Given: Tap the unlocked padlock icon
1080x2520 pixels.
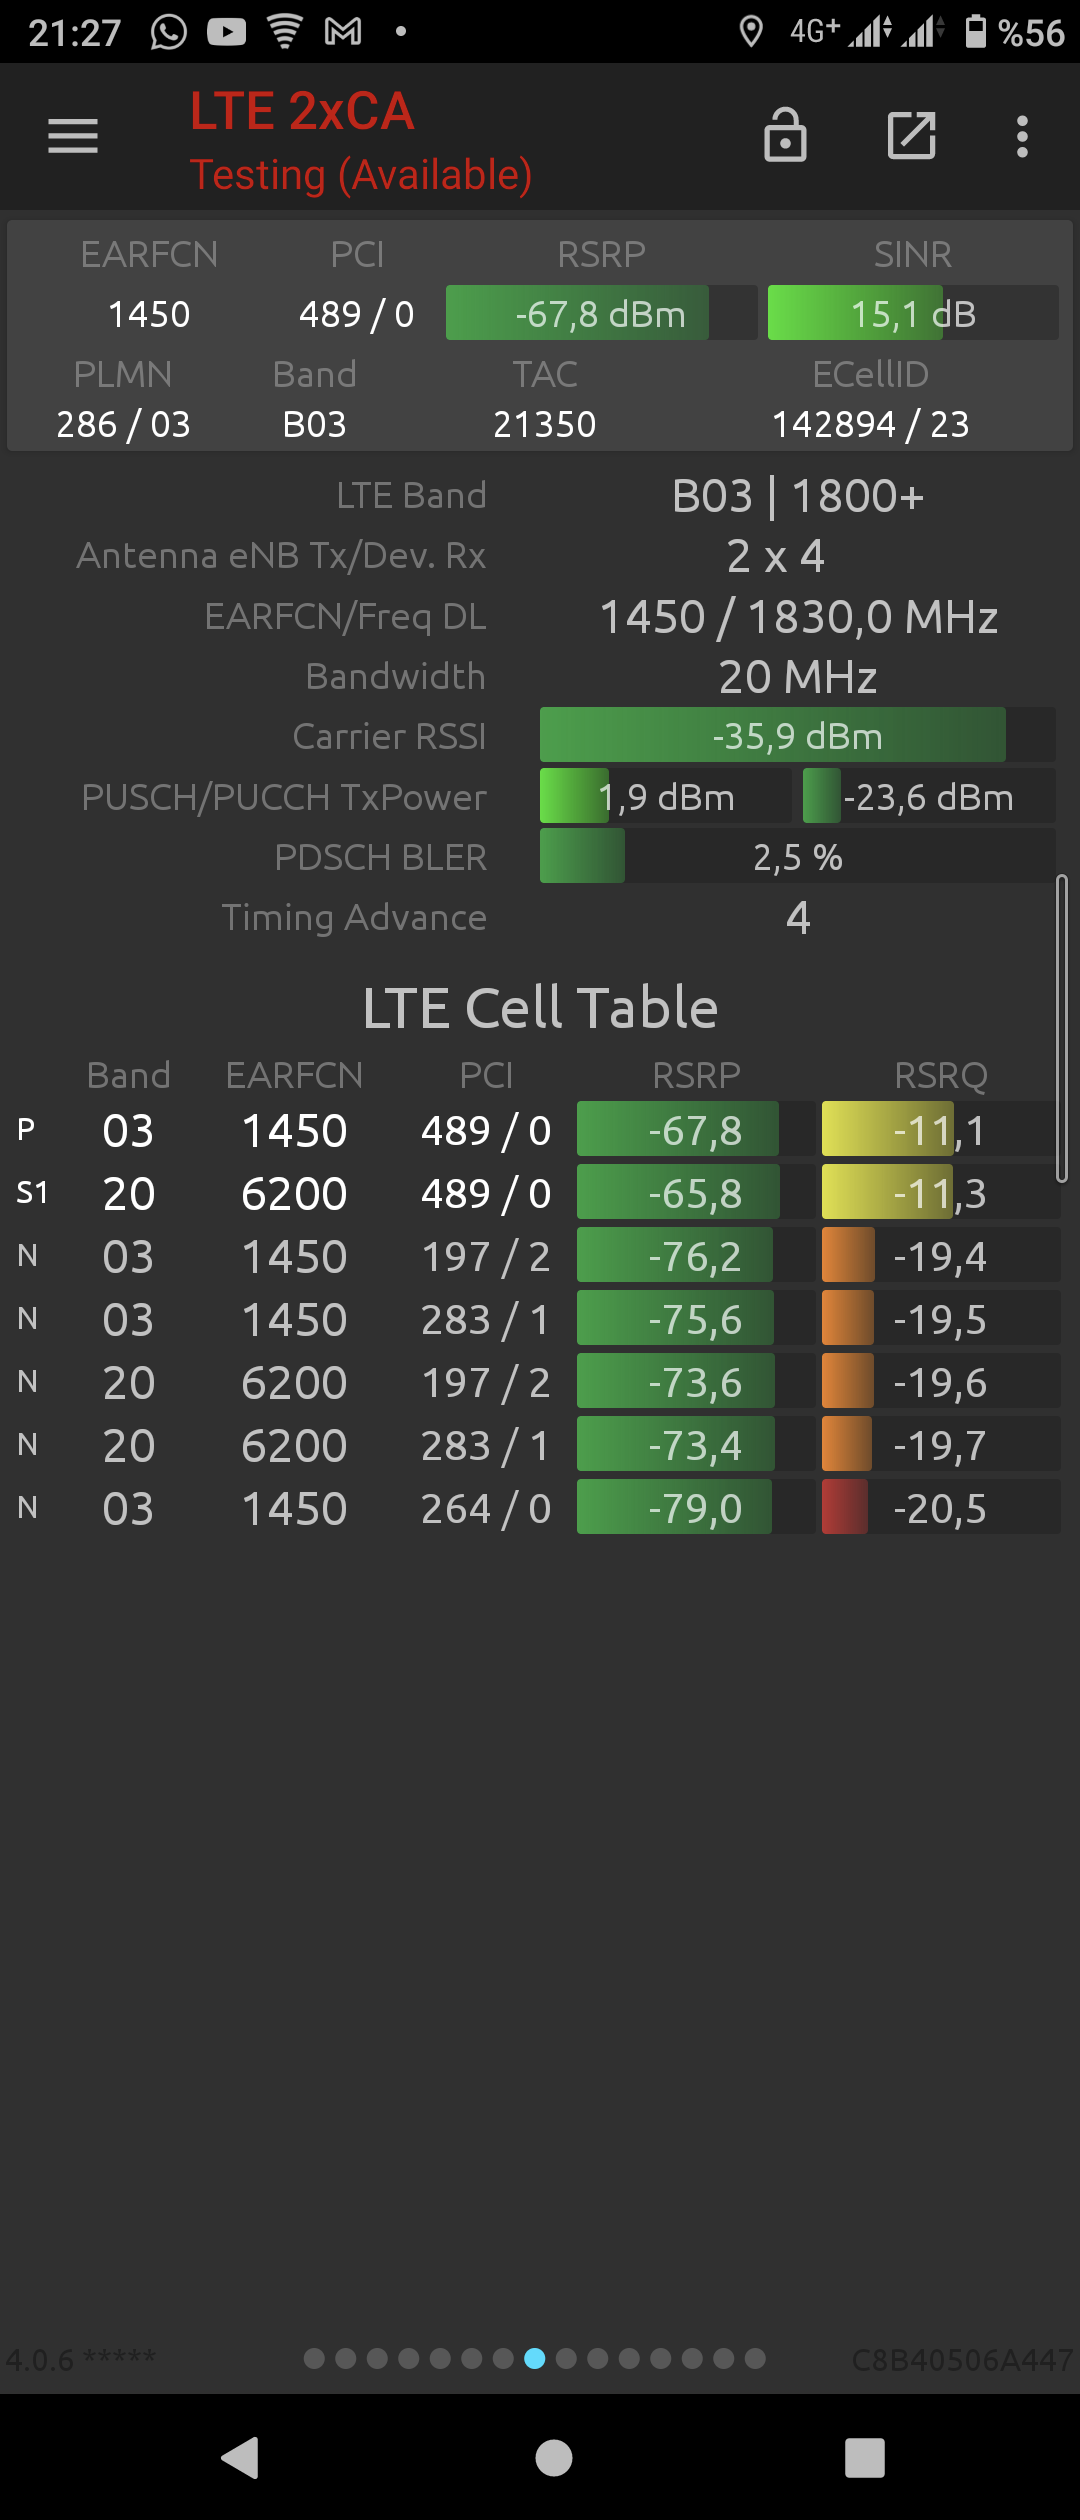Looking at the screenshot, I should coord(785,135).
